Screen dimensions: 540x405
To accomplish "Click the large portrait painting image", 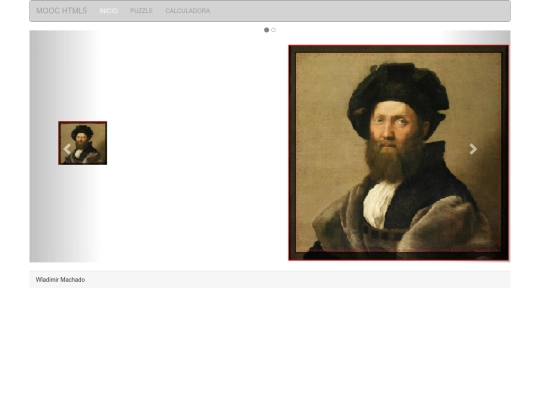I will tap(399, 153).
